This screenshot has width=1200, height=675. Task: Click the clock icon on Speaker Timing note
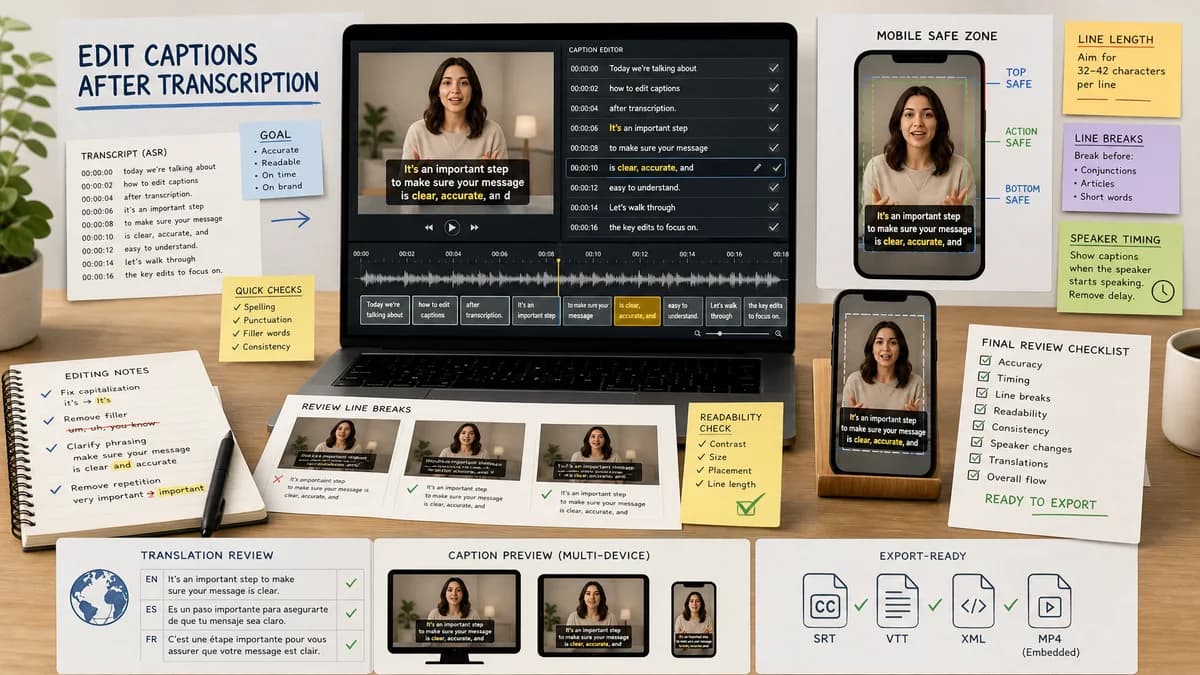[1163, 291]
